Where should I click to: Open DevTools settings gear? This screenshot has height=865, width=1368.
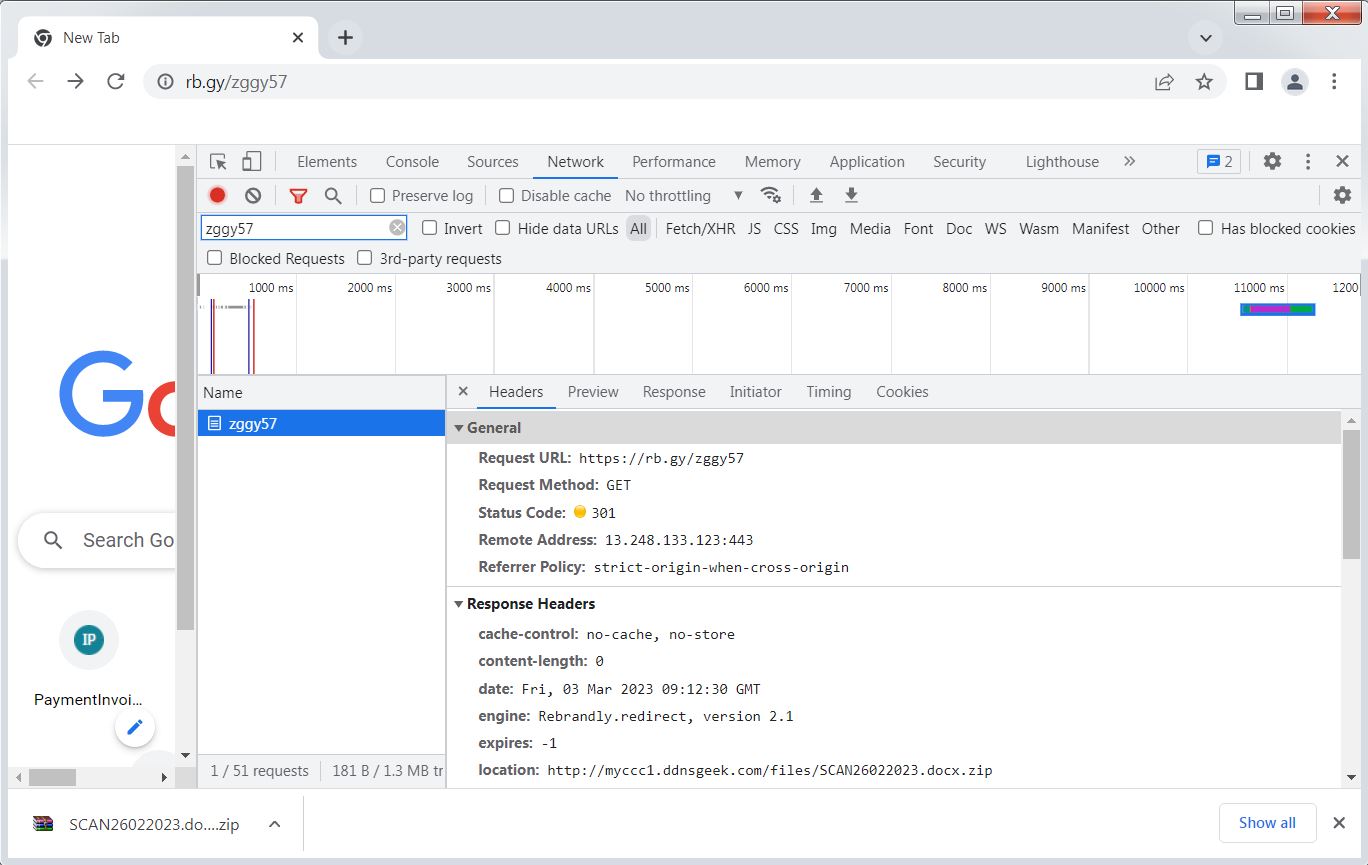click(x=1272, y=162)
